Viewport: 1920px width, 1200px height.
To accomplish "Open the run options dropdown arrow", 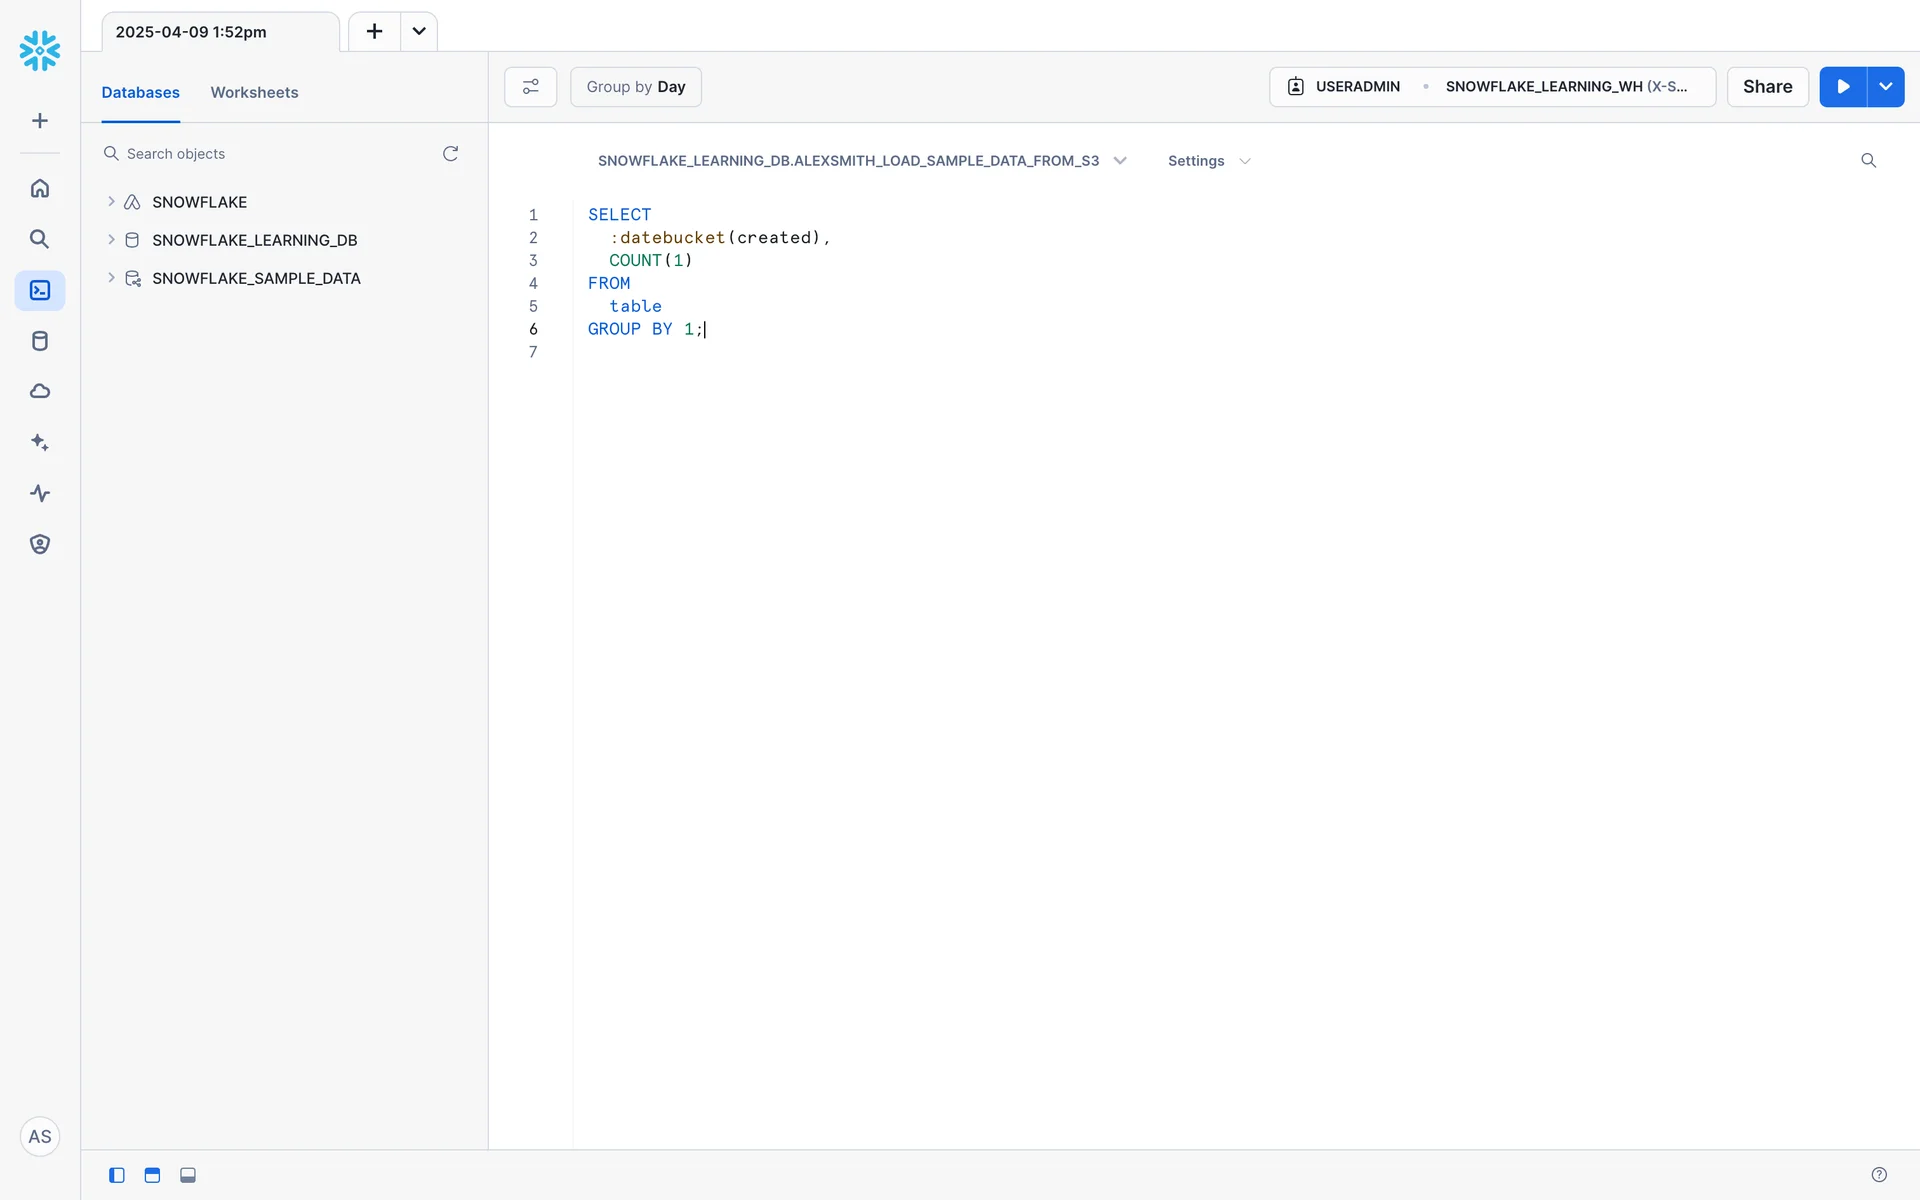I will pos(1886,87).
